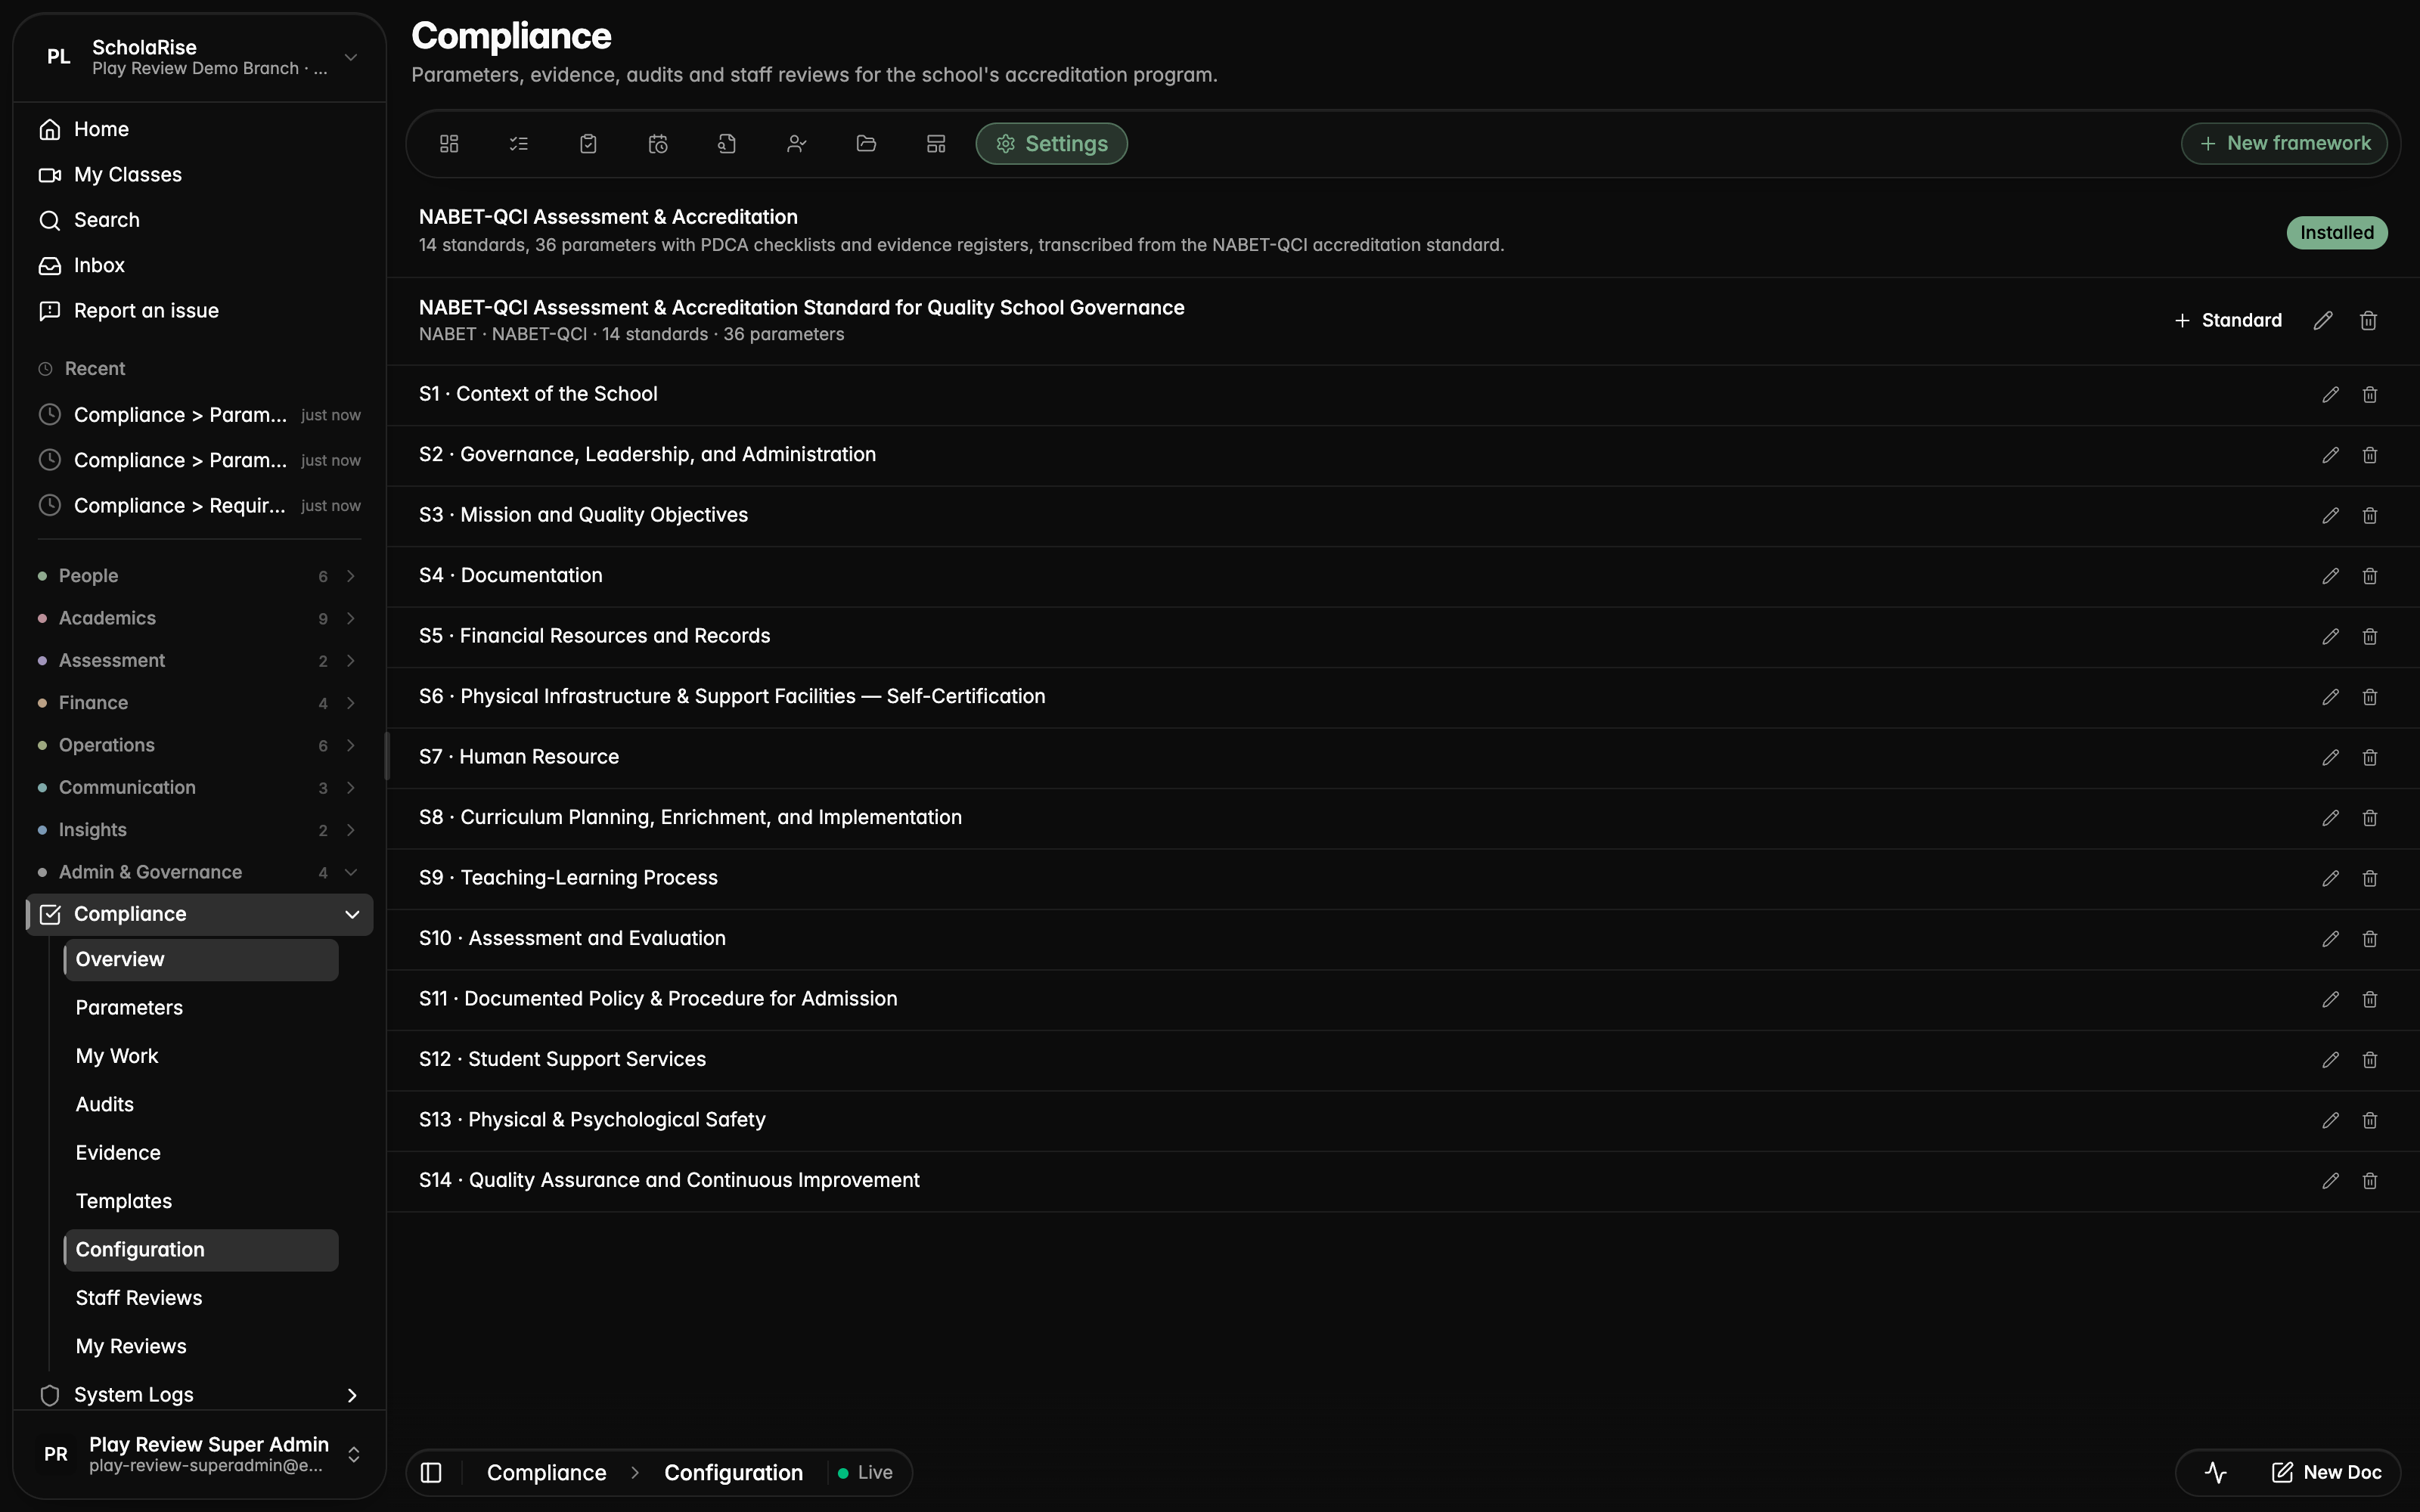Open the clipboard-check tab icon

[x=588, y=144]
